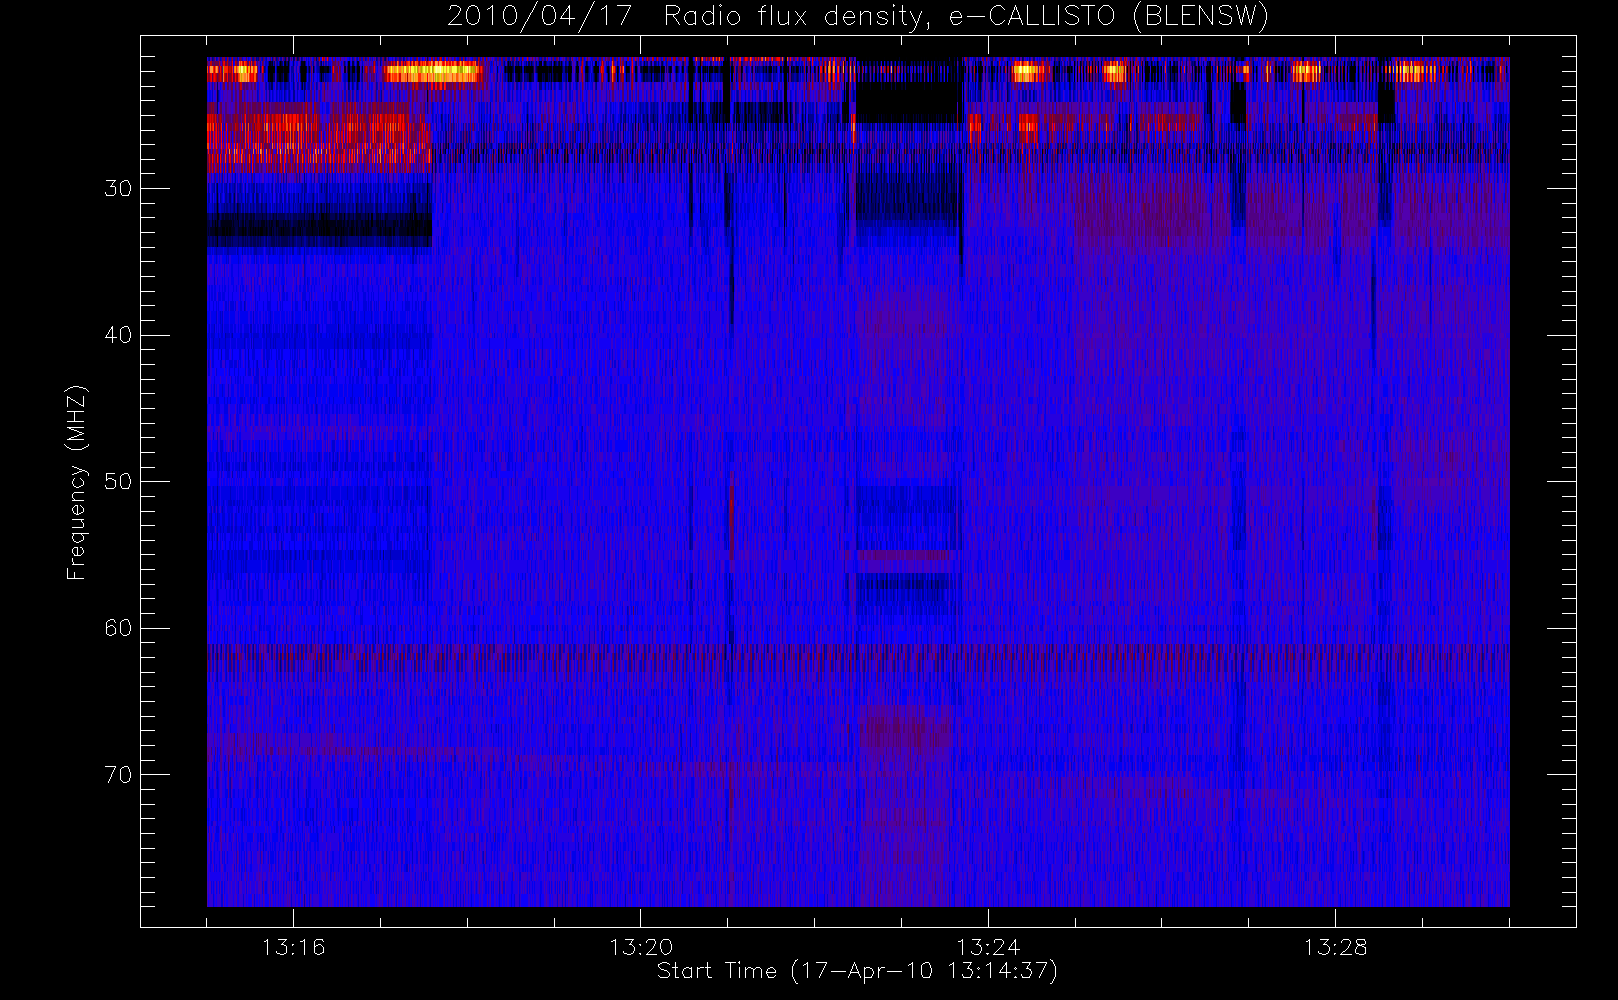Click the 60 MHz frequency tick label
The image size is (1618, 1000).
click(x=118, y=628)
